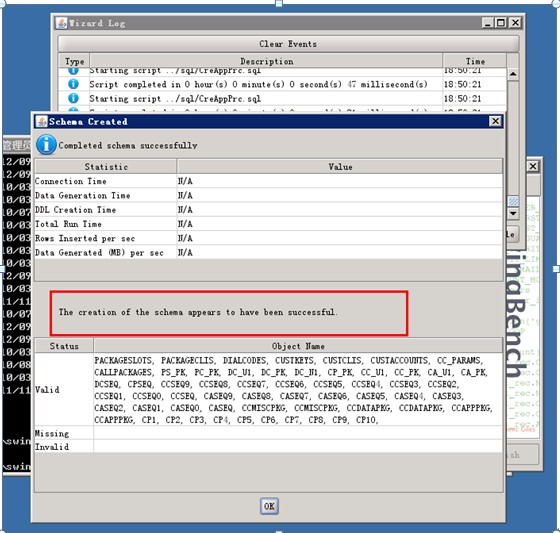This screenshot has width=560, height=533.
Task: Click the Valid status cell
Action: tap(64, 389)
